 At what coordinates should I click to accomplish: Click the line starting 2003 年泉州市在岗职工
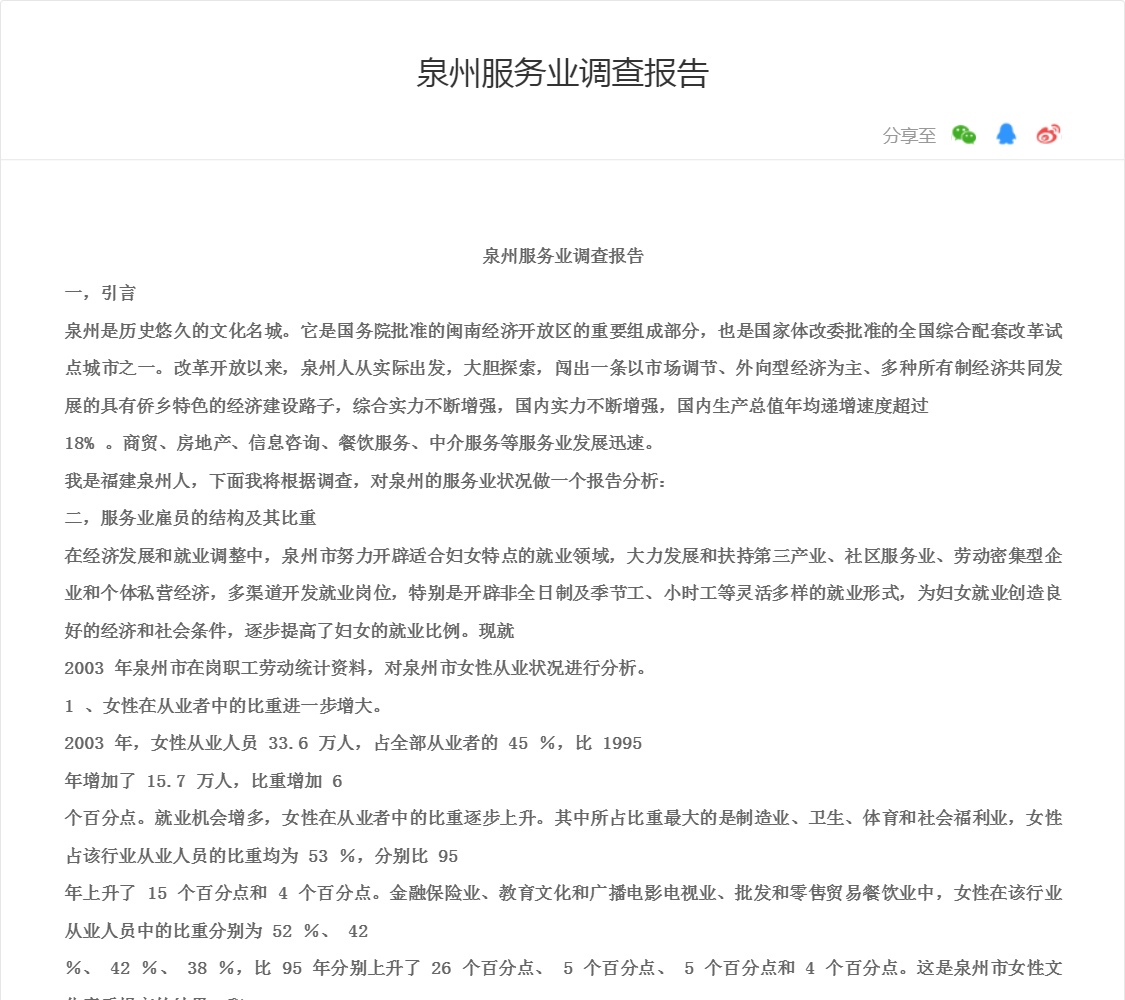[x=357, y=668]
